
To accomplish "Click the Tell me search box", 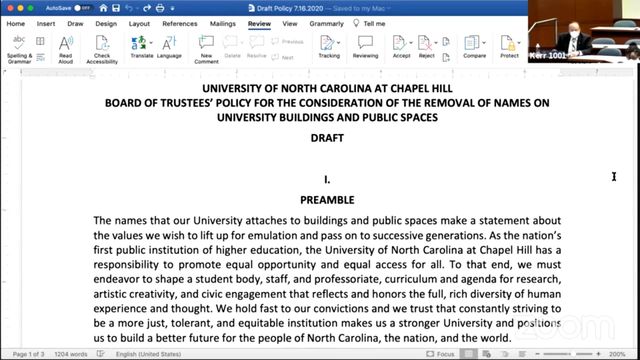I will point(369,24).
